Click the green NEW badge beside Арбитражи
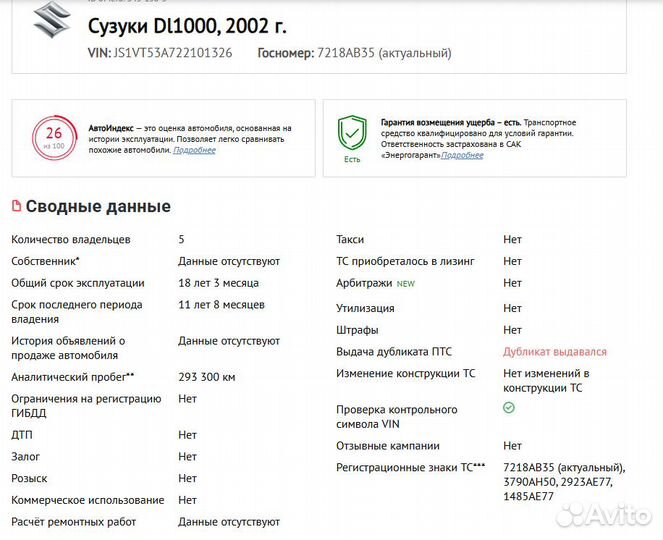 click(x=405, y=284)
